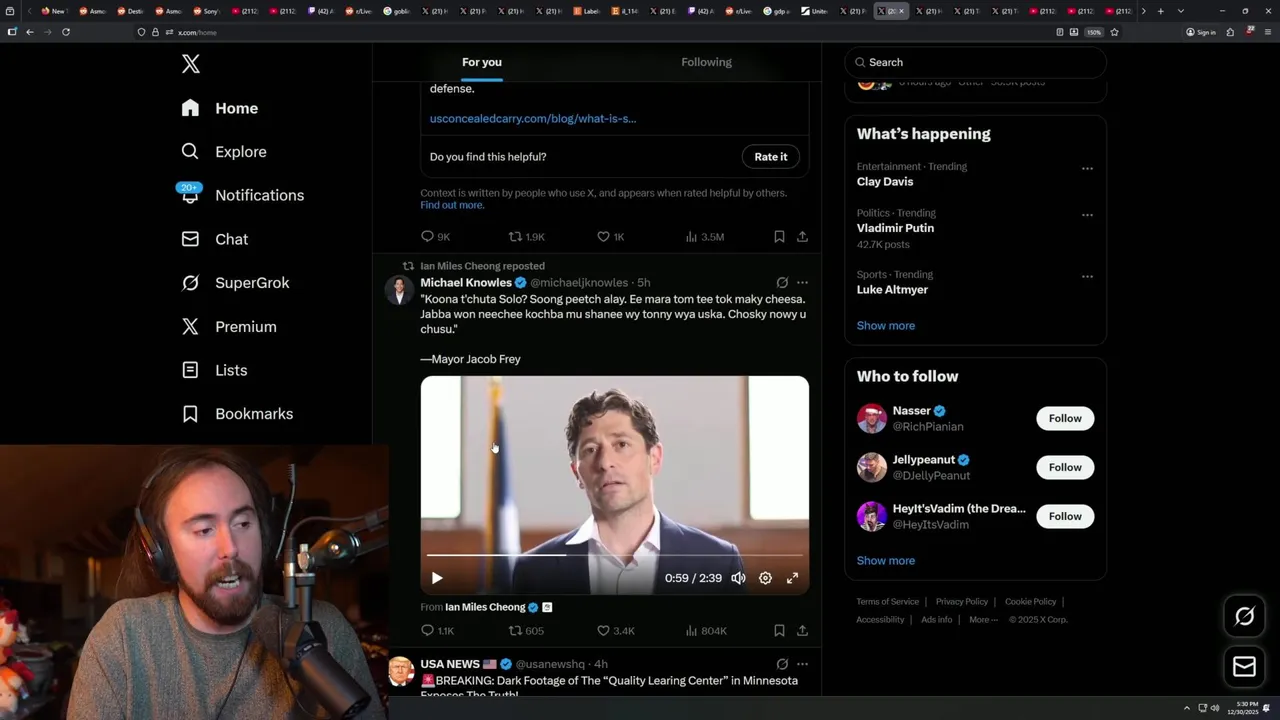Bookmark this page with the star icon
The height and width of the screenshot is (720, 1280).
[x=1114, y=32]
